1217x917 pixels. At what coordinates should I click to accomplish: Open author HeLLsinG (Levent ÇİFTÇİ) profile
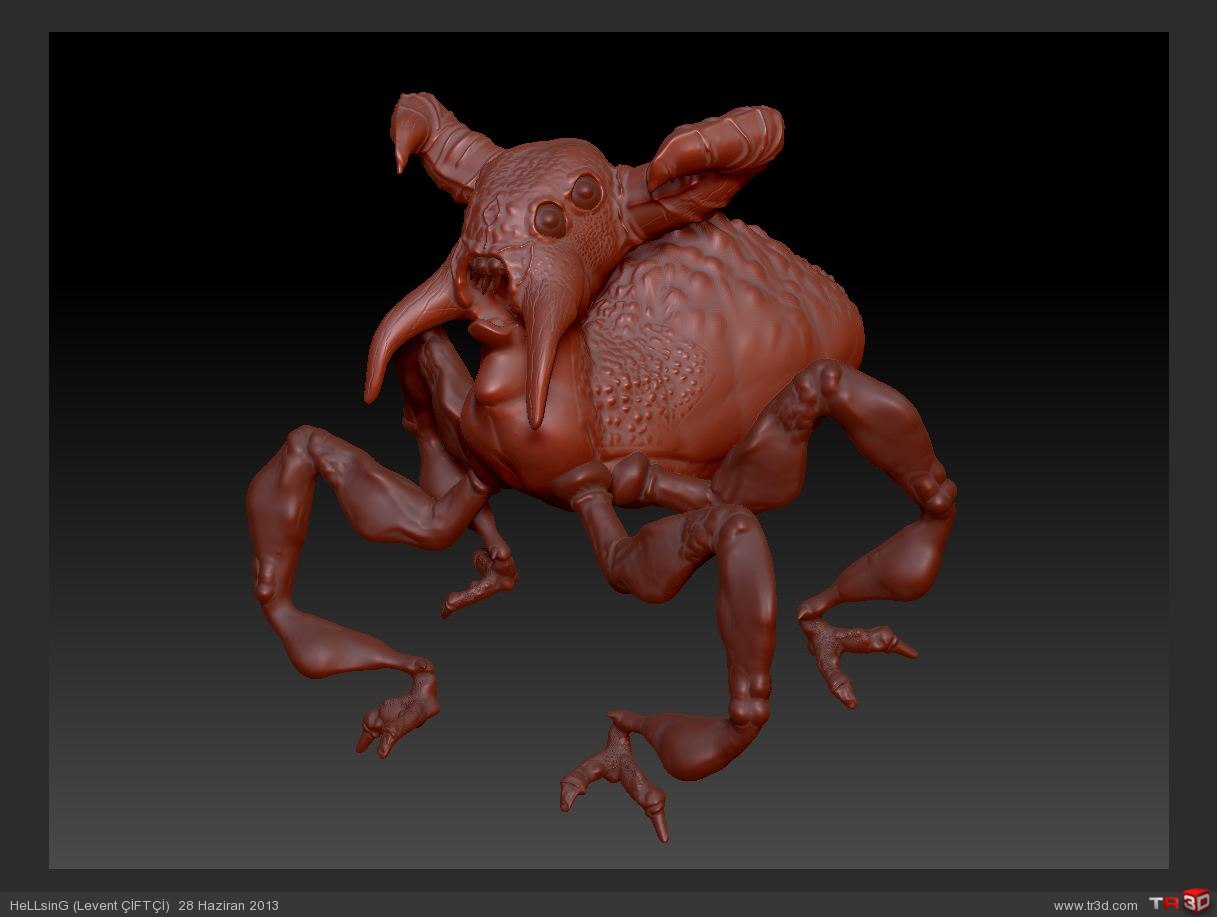(89, 906)
